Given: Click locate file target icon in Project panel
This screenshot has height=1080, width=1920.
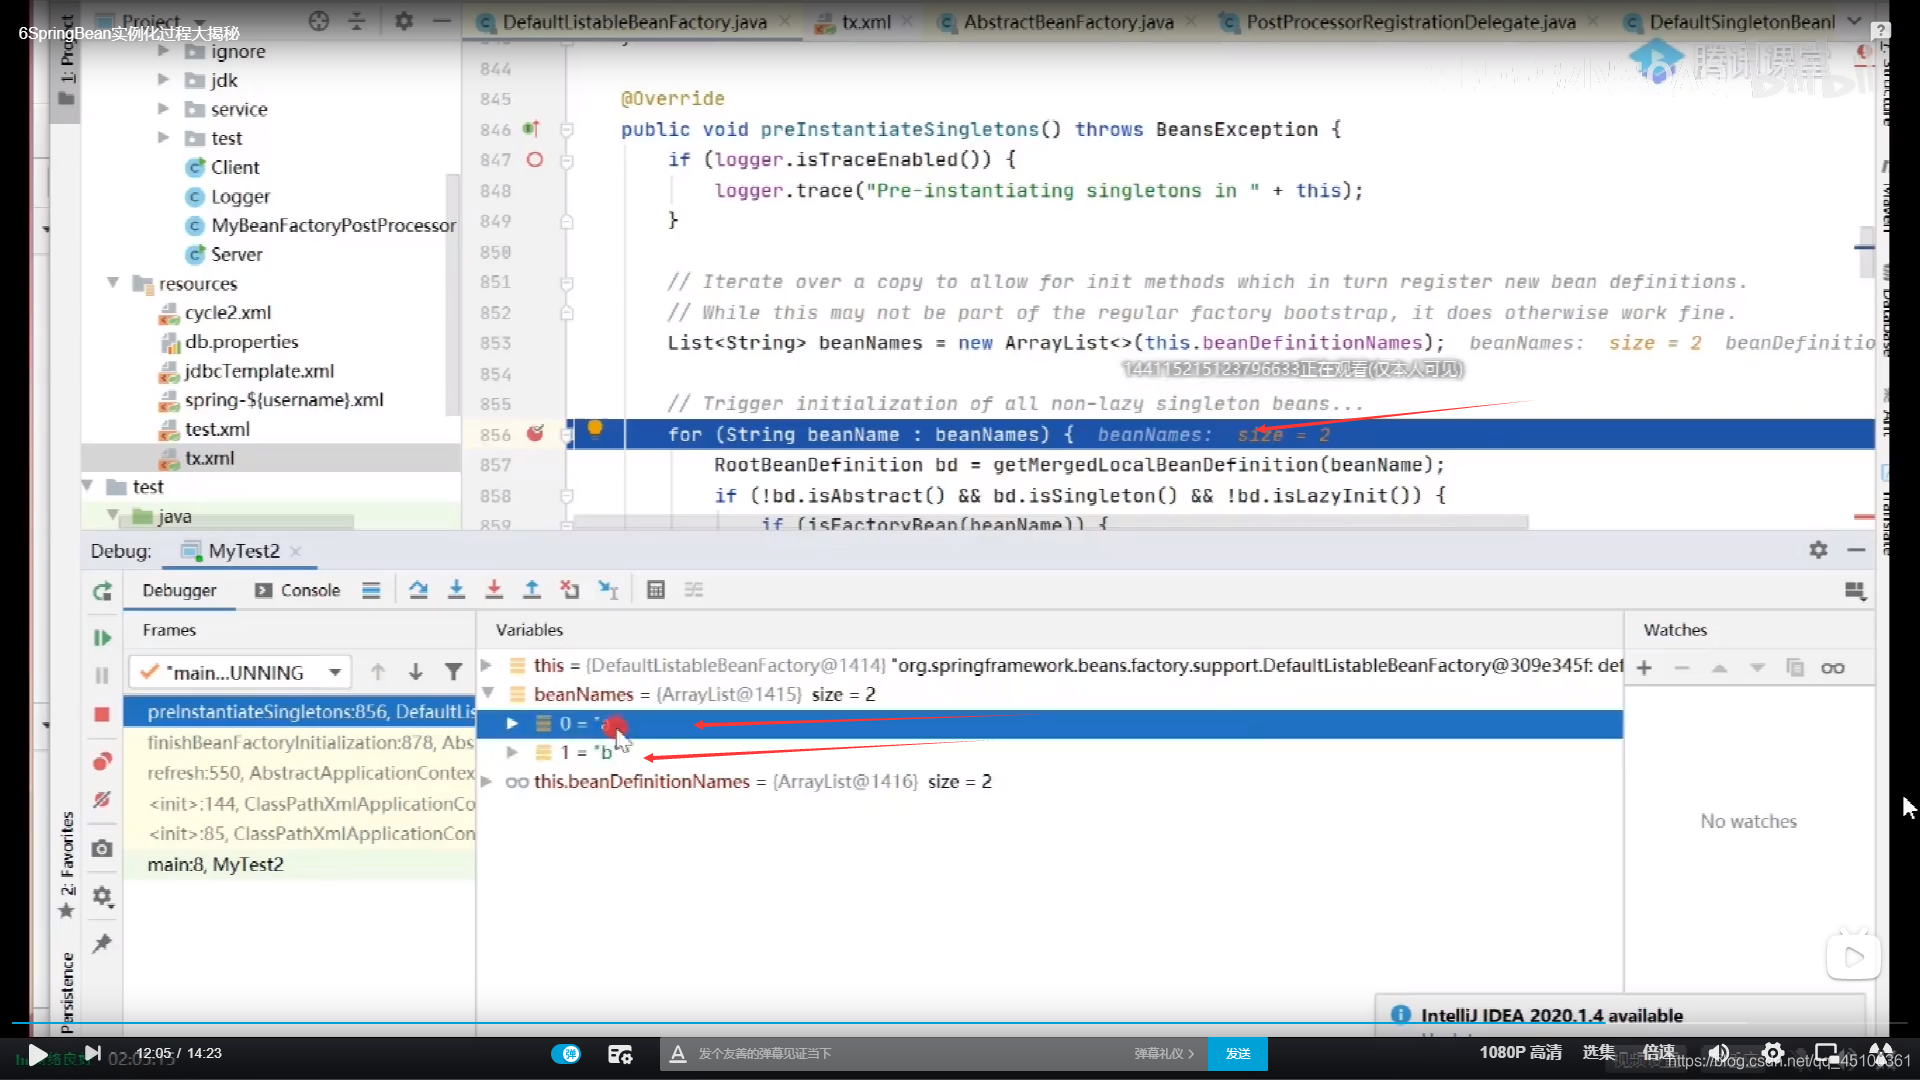Looking at the screenshot, I should [319, 21].
